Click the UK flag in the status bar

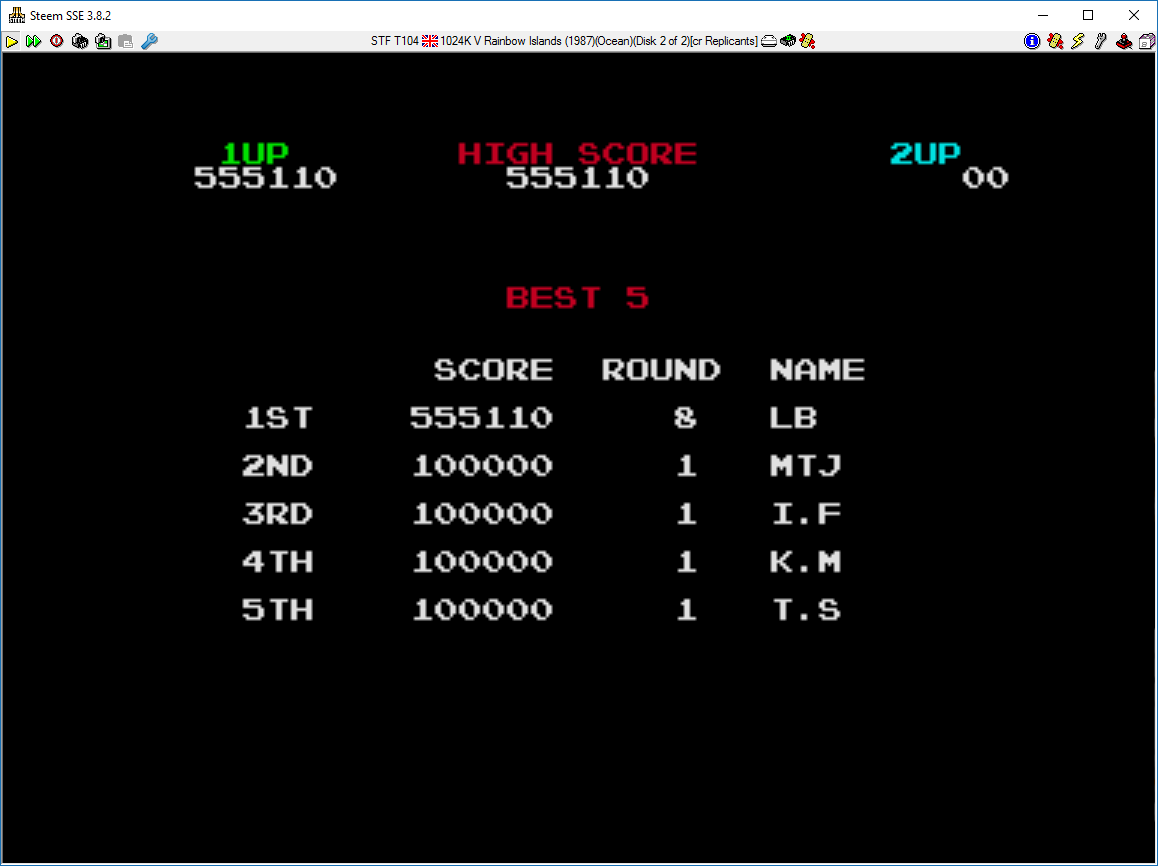pyautogui.click(x=430, y=41)
